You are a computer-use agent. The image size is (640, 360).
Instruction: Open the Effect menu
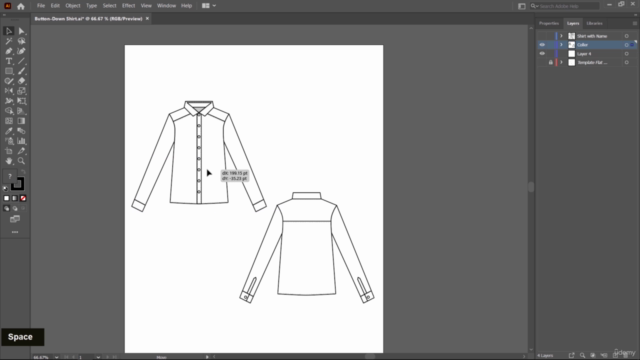[129, 6]
